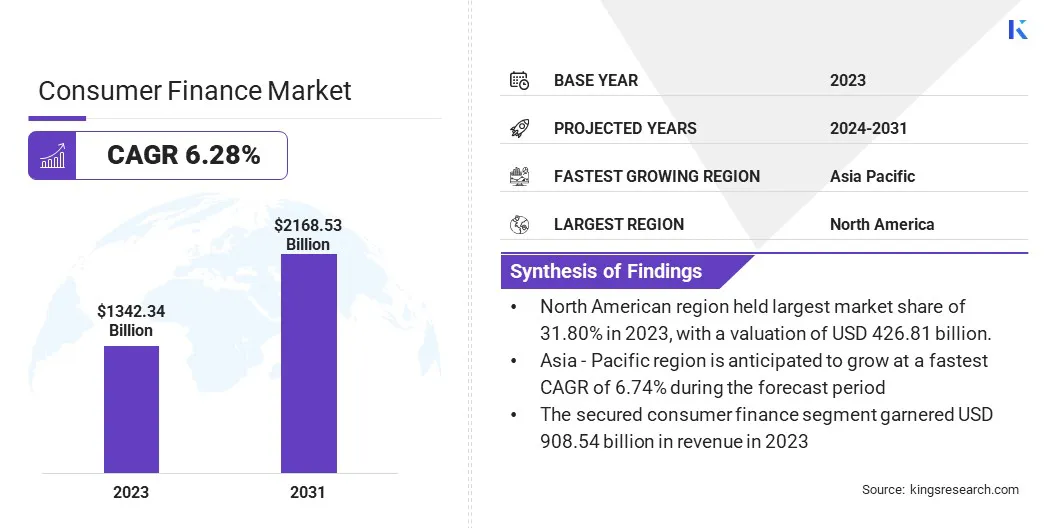Click the North America region value
This screenshot has height=528, width=1056.
pyautogui.click(x=882, y=224)
